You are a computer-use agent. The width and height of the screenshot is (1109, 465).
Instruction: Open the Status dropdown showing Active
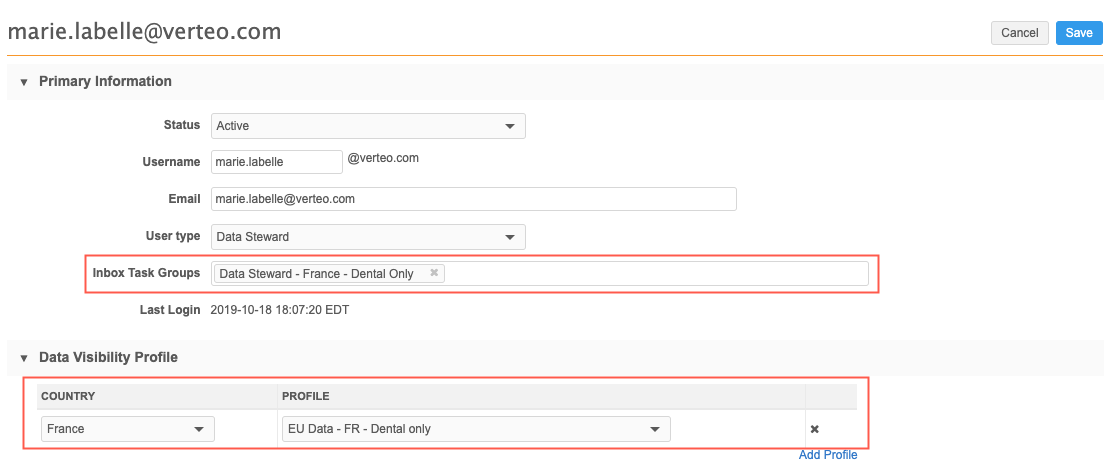[368, 126]
